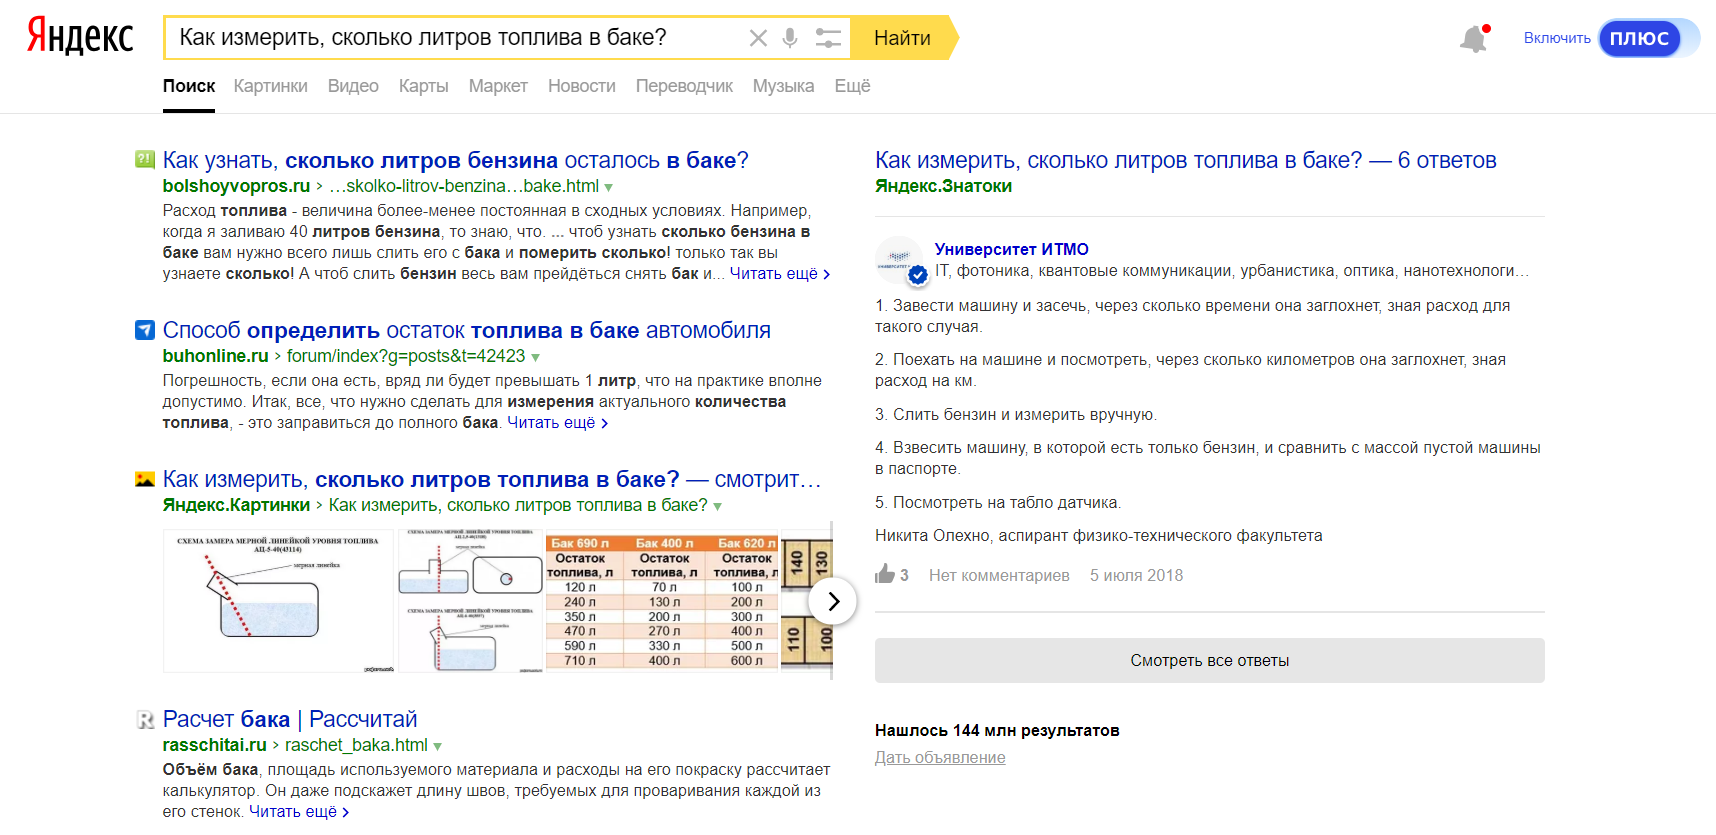Open the Музыка tab
The height and width of the screenshot is (835, 1716).
pyautogui.click(x=783, y=86)
